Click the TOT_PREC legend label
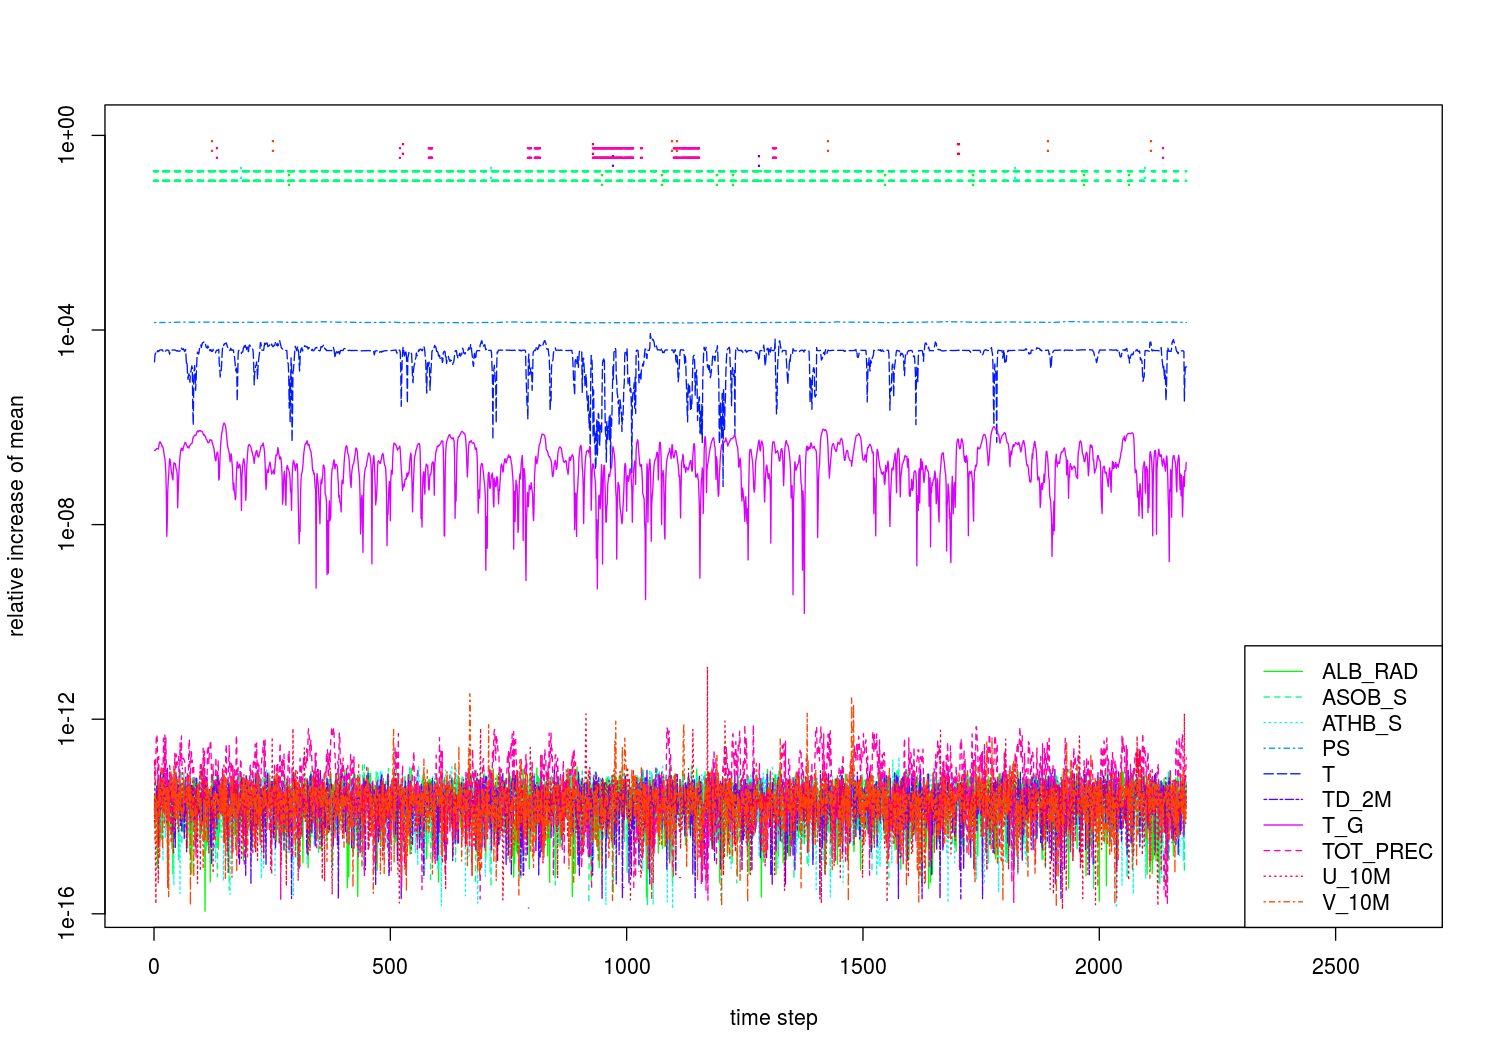 (x=1377, y=852)
